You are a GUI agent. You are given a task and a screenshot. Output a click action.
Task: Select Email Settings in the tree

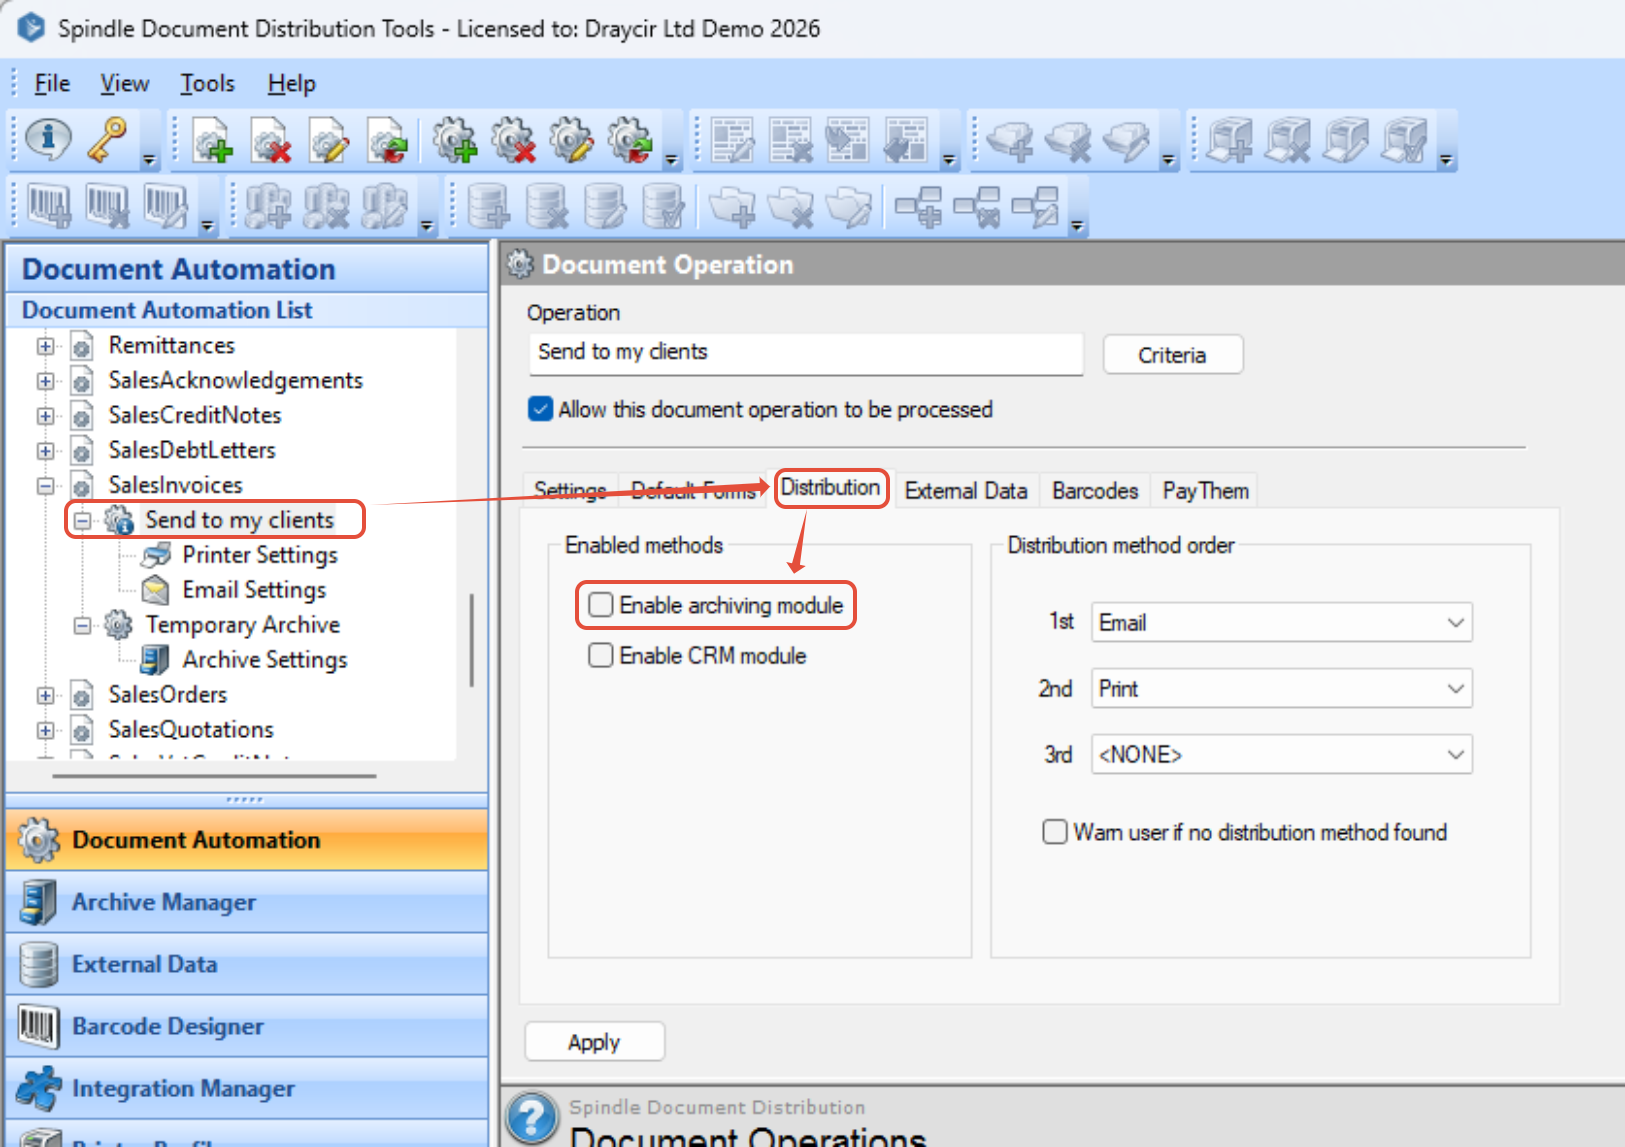tap(253, 589)
